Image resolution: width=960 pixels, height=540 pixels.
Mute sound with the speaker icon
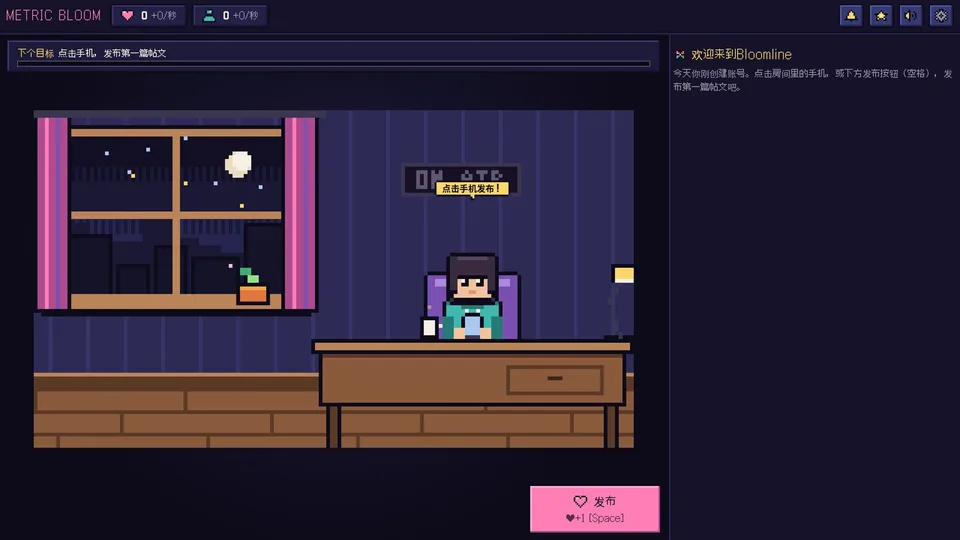pos(911,15)
